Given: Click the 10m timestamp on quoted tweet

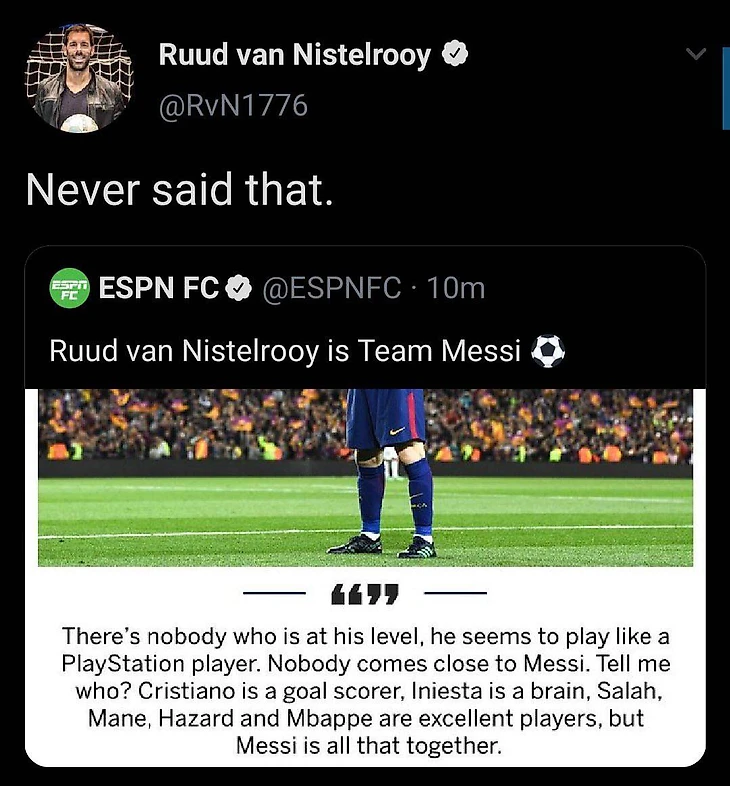Looking at the screenshot, I should [456, 288].
